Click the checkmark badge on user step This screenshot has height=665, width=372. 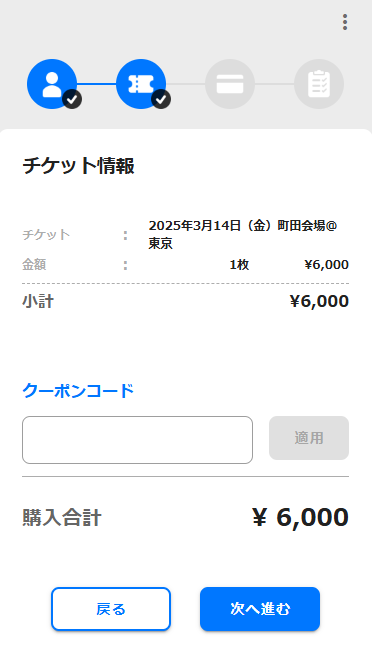coord(73,99)
